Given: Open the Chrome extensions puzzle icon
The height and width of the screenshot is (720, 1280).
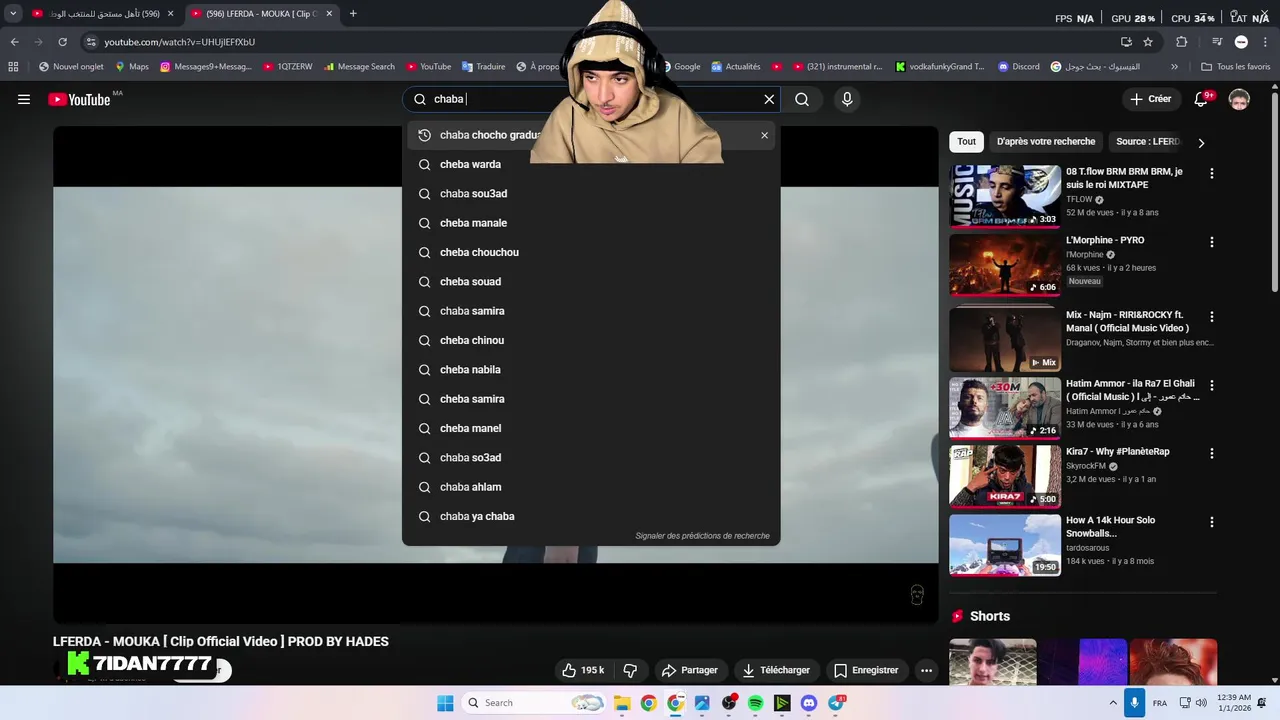Looking at the screenshot, I should tap(1182, 42).
